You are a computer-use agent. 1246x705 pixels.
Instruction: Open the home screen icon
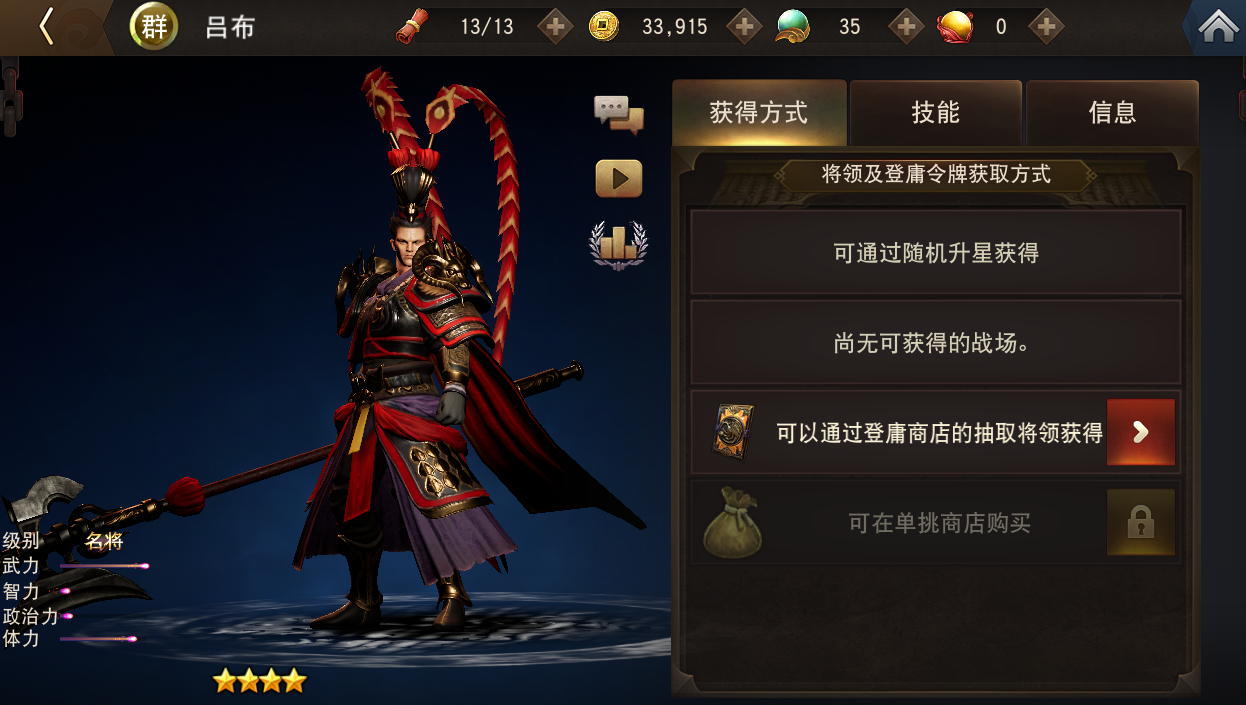(1217, 27)
